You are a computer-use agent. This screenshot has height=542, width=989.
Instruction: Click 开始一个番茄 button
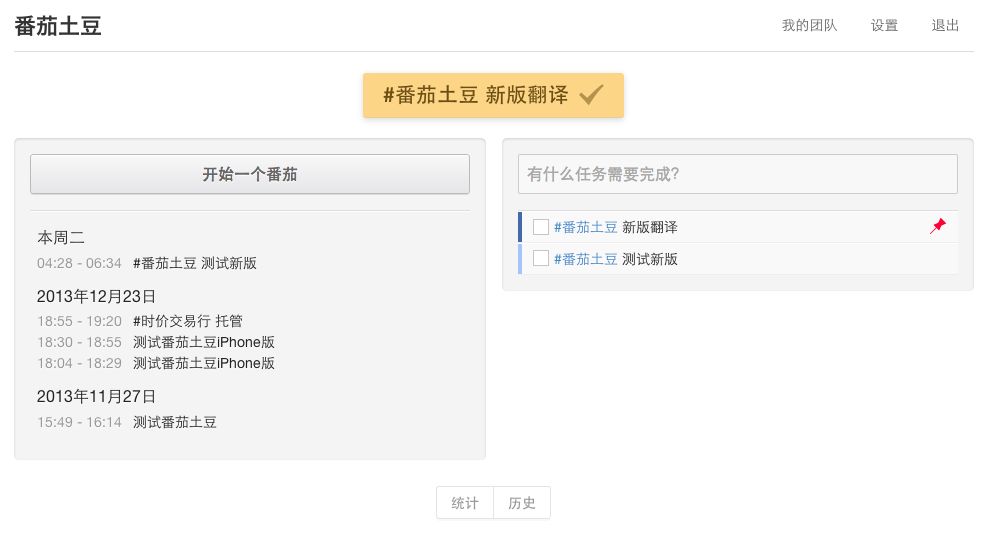(x=250, y=174)
